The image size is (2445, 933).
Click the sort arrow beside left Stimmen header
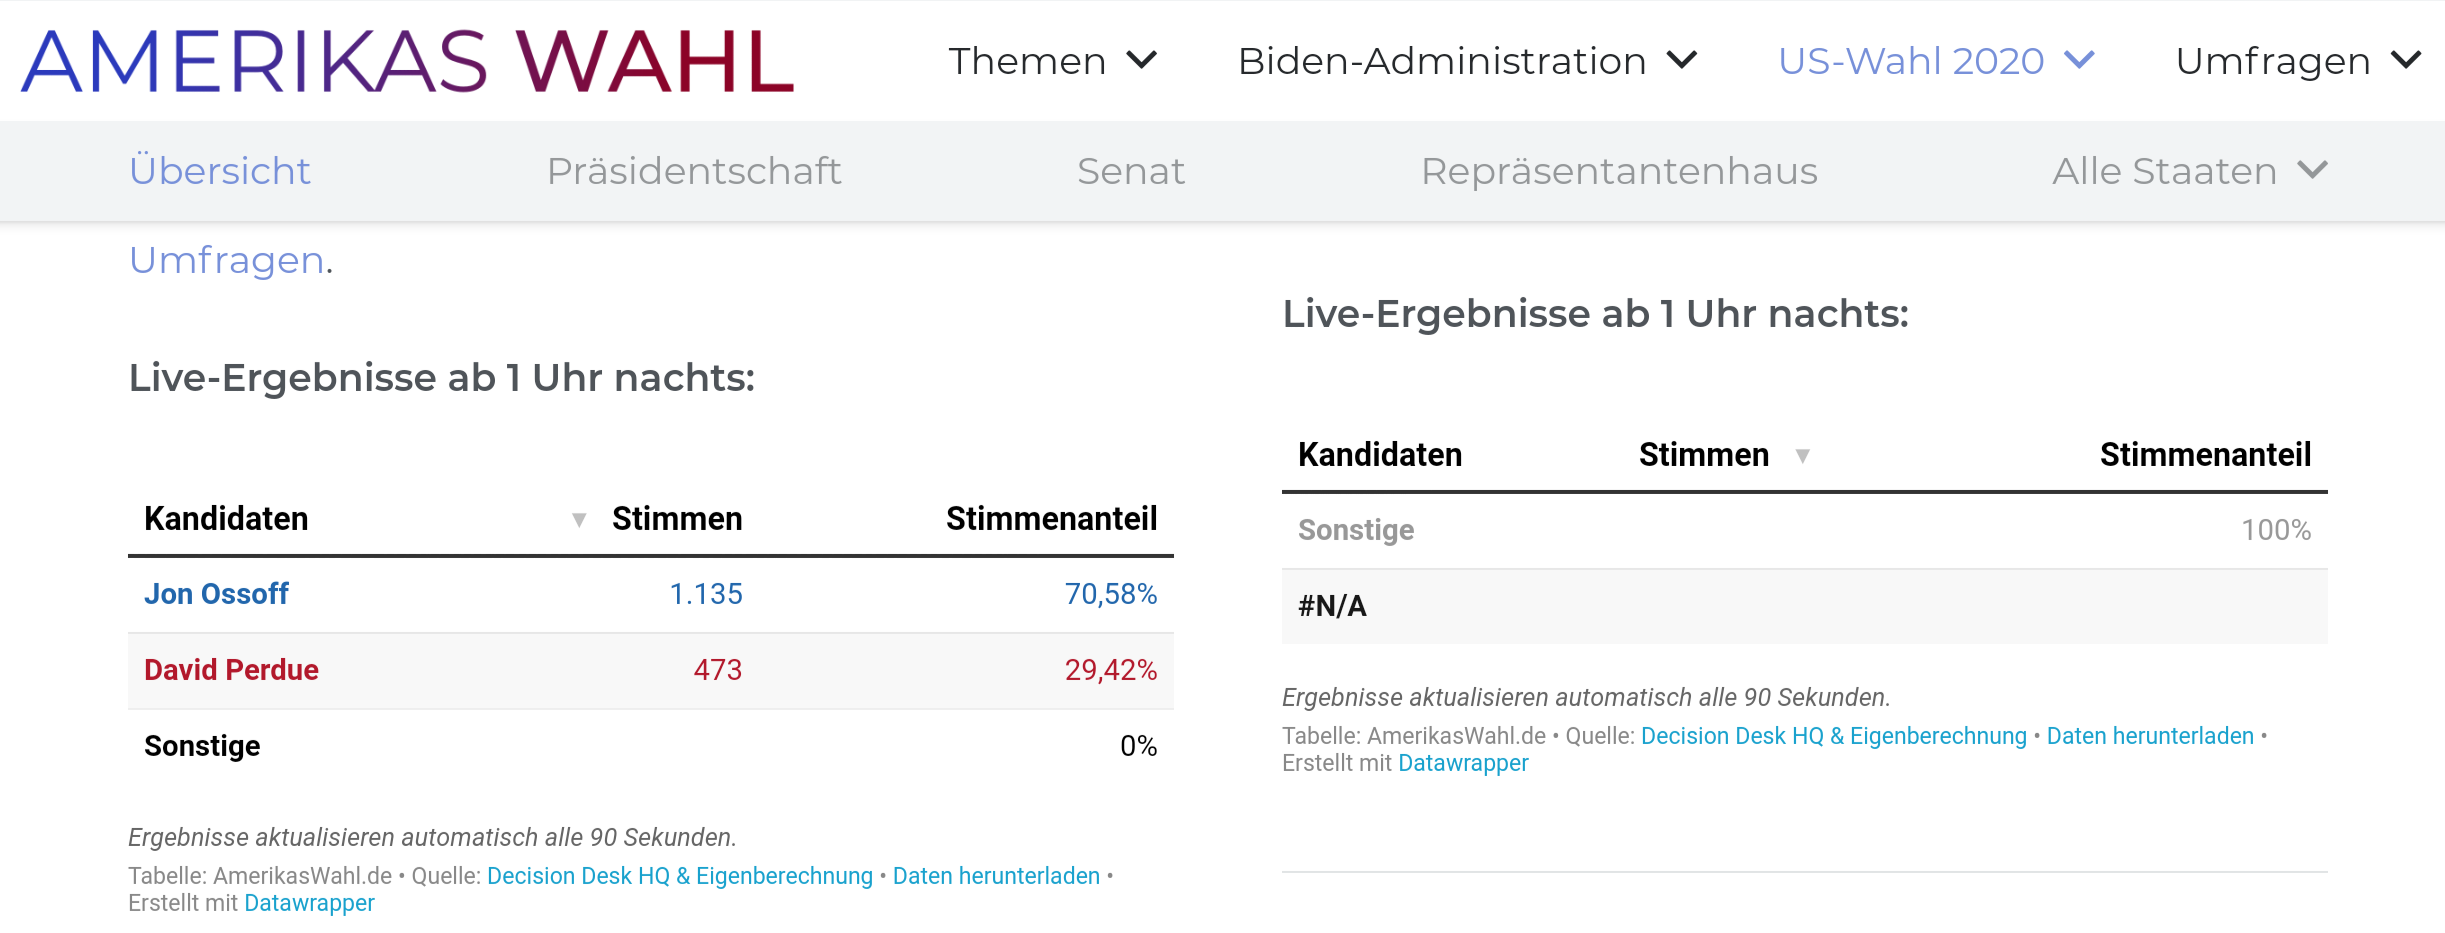(579, 519)
